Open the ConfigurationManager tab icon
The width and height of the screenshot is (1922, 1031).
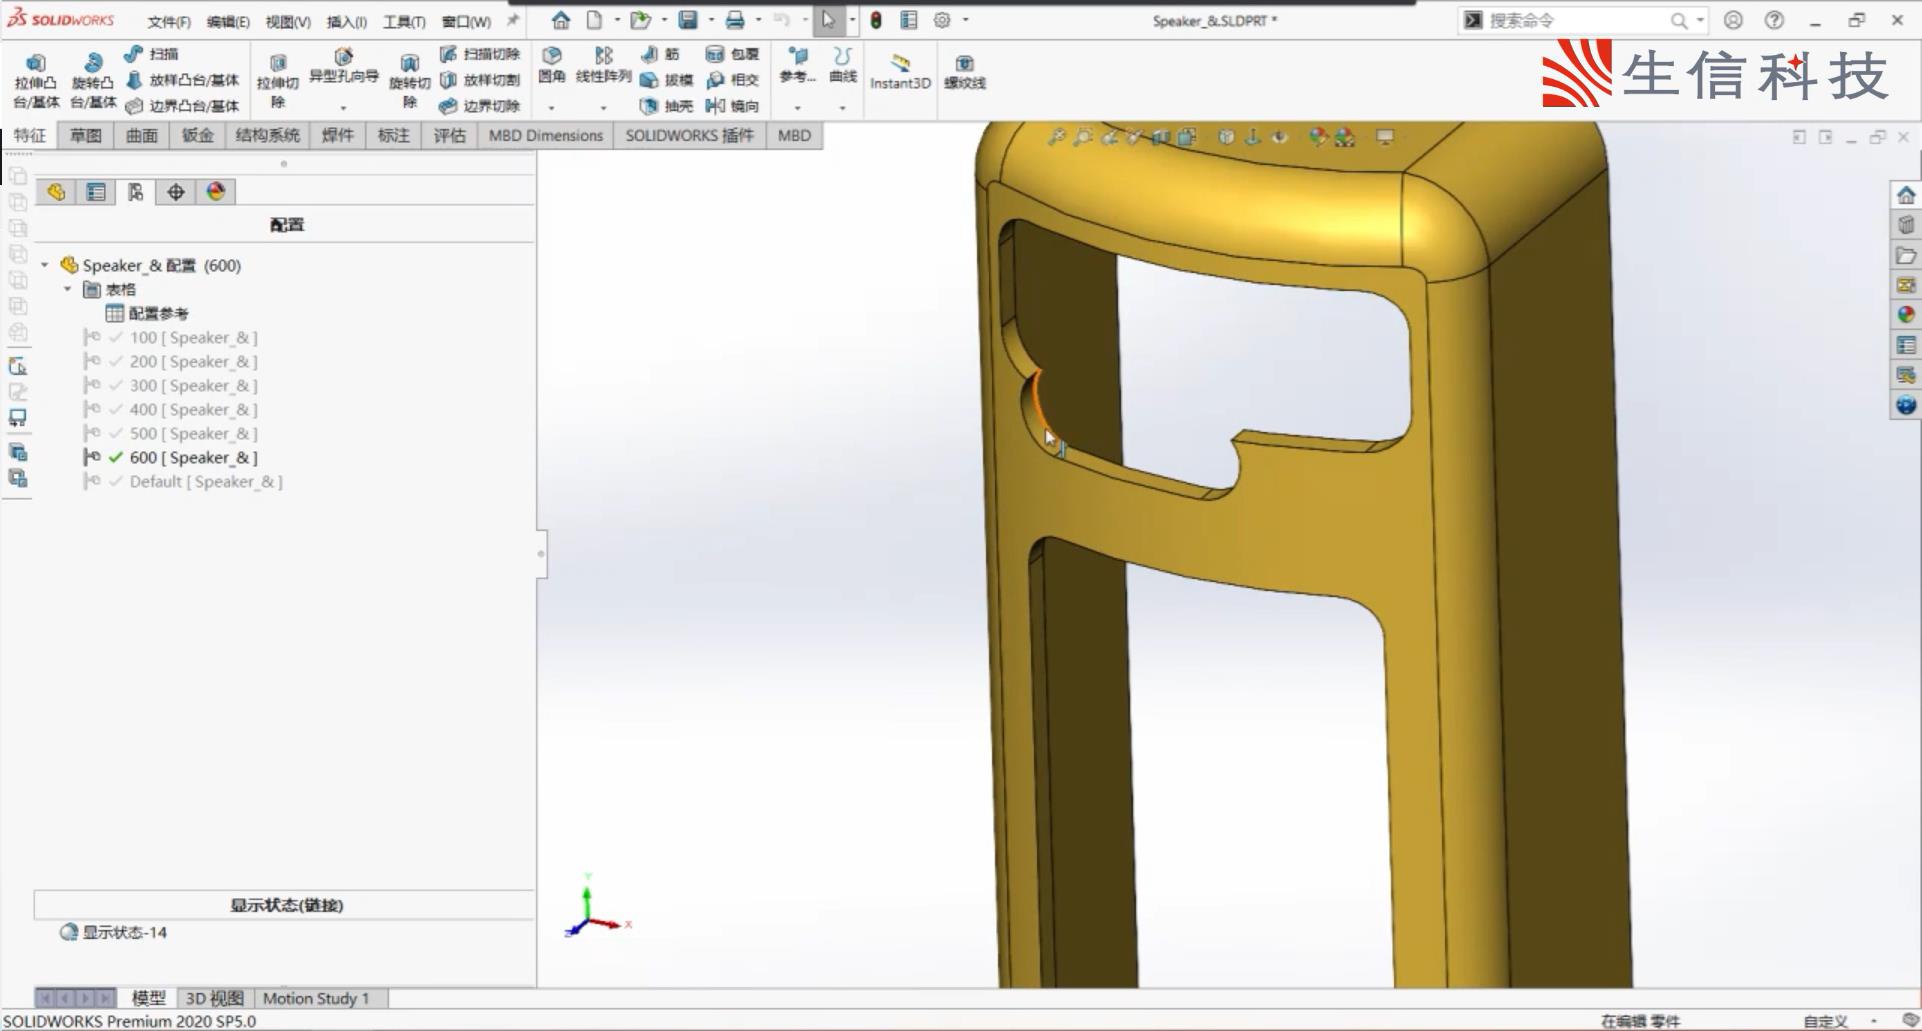[135, 192]
